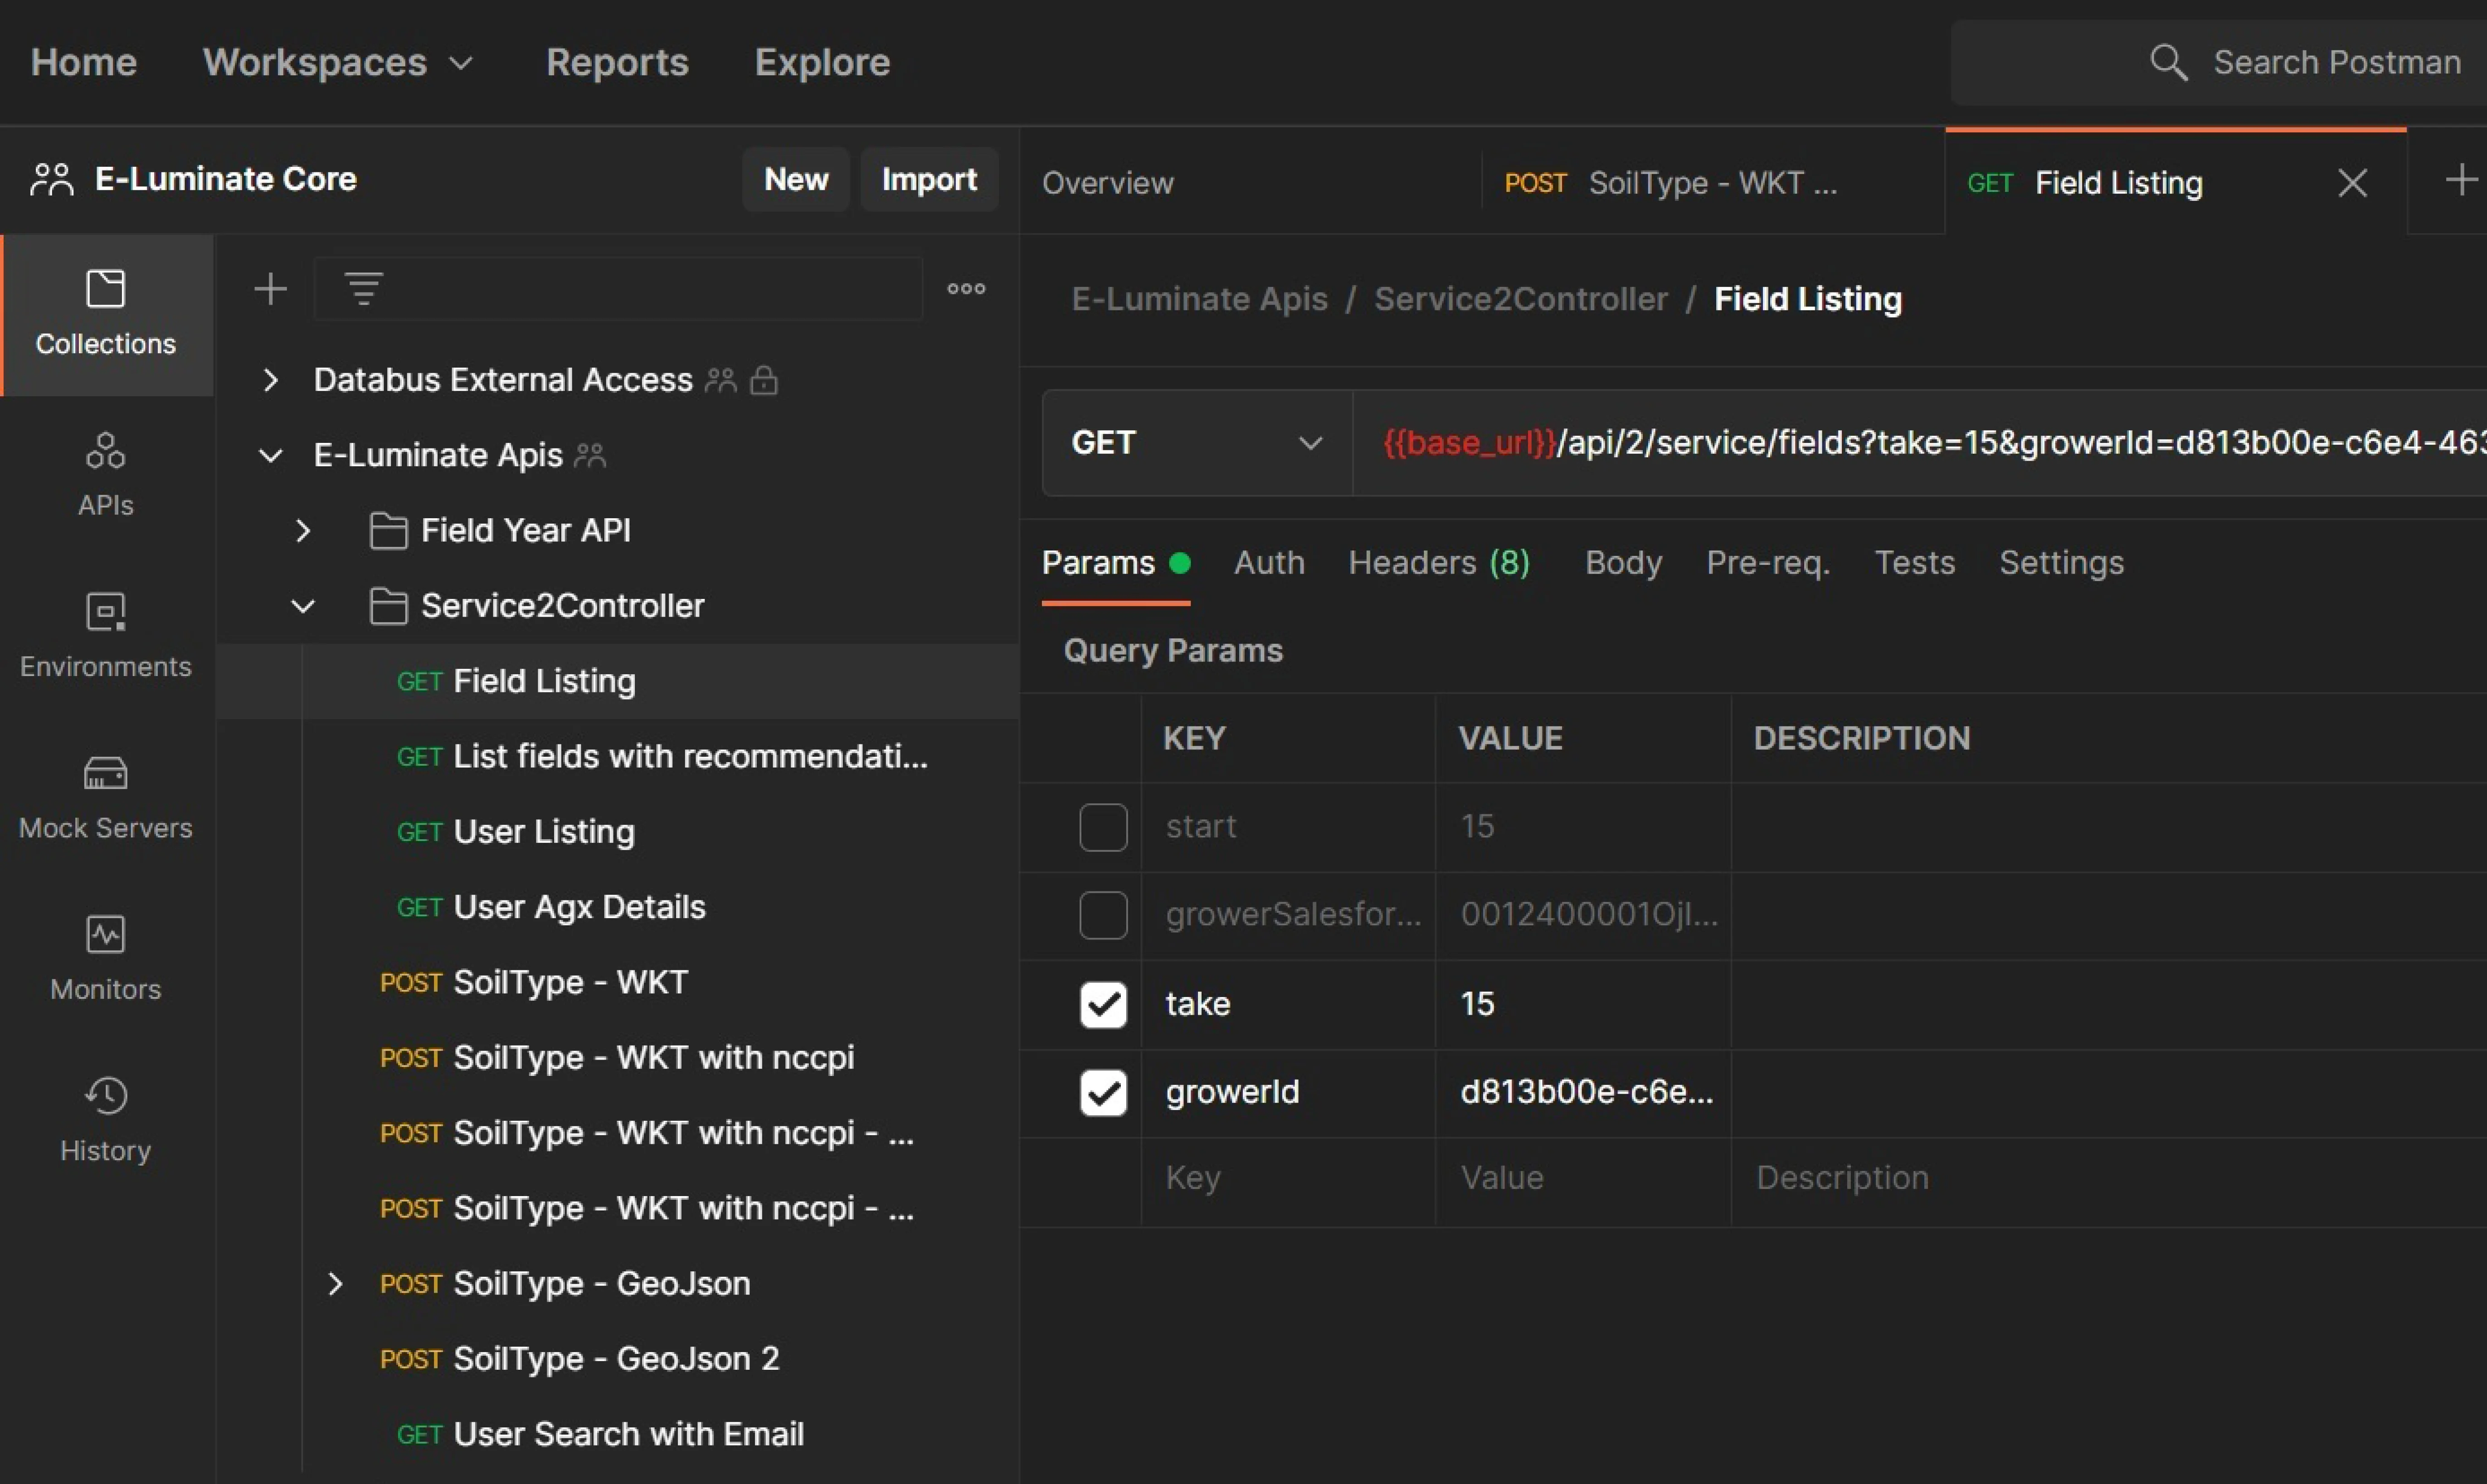Enable the start query parameter checkbox
Image resolution: width=2487 pixels, height=1484 pixels.
pos(1103,827)
